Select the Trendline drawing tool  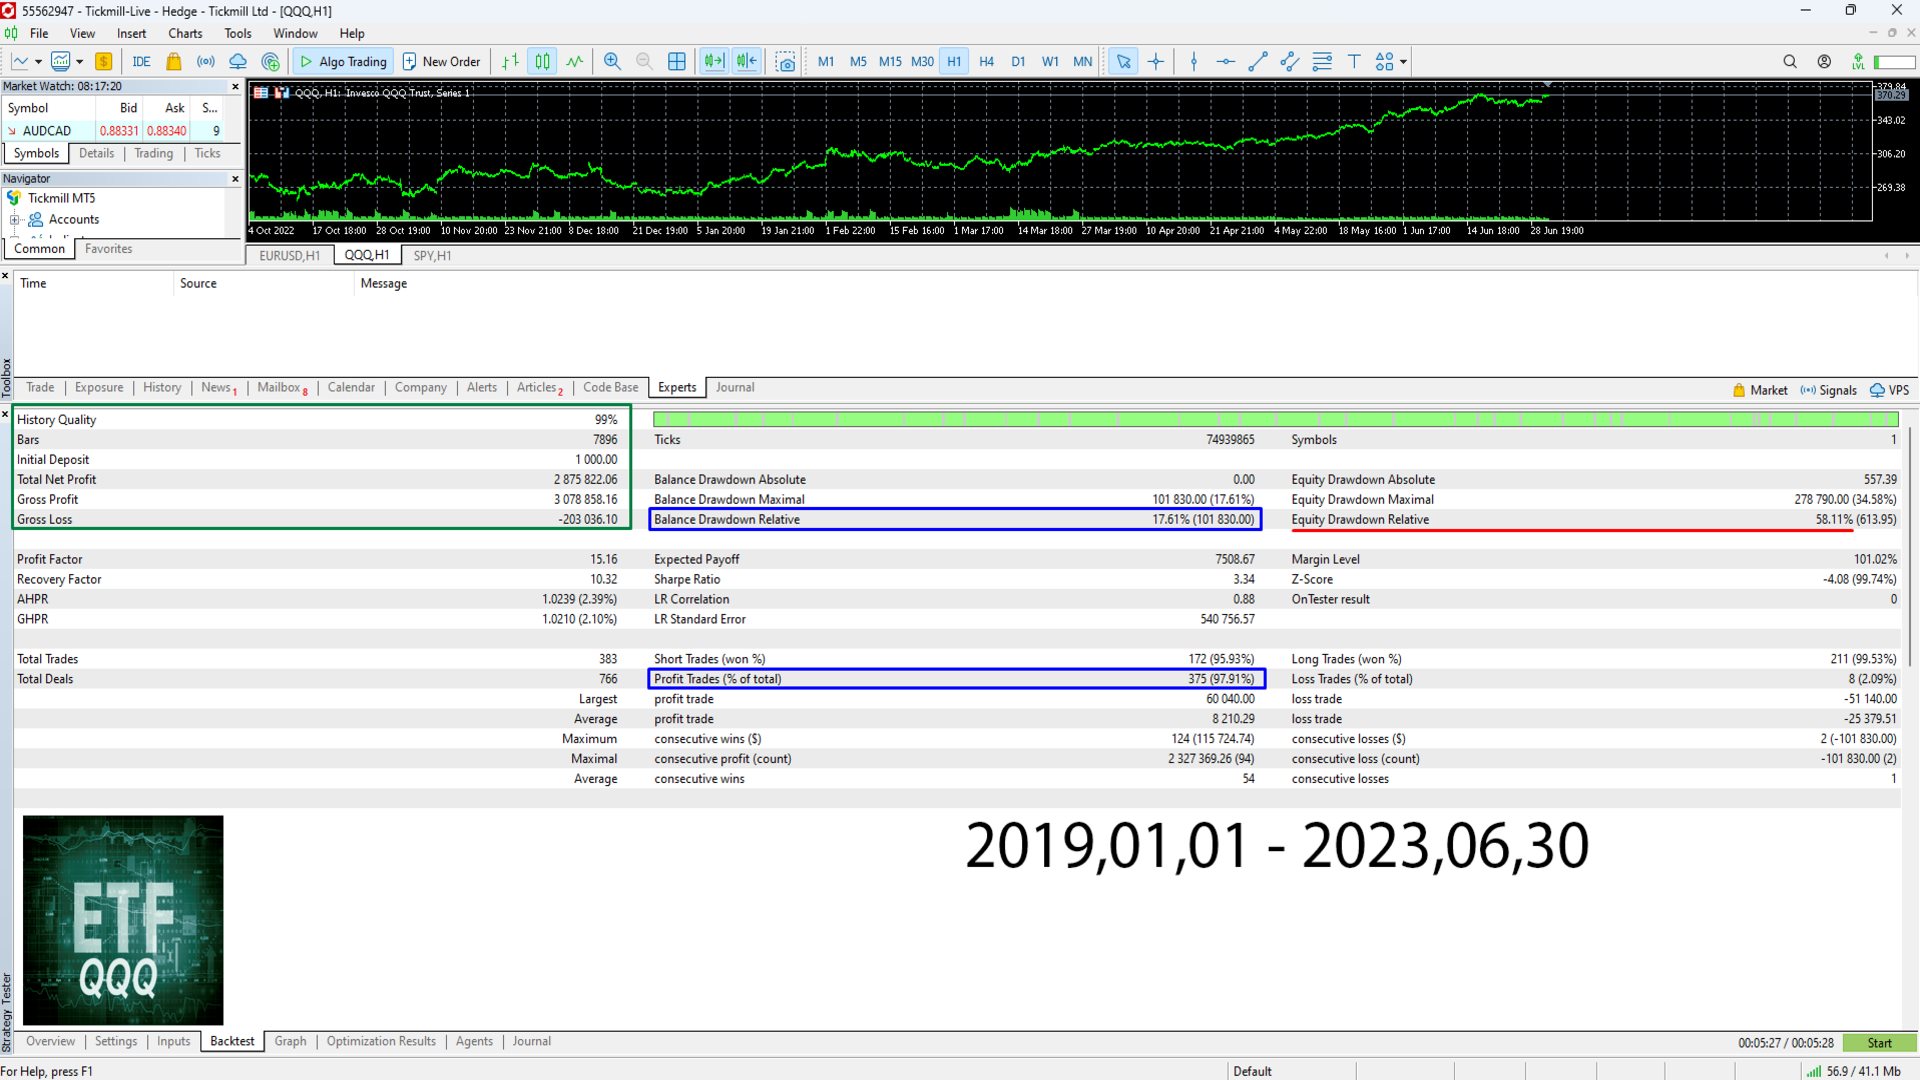[1258, 61]
